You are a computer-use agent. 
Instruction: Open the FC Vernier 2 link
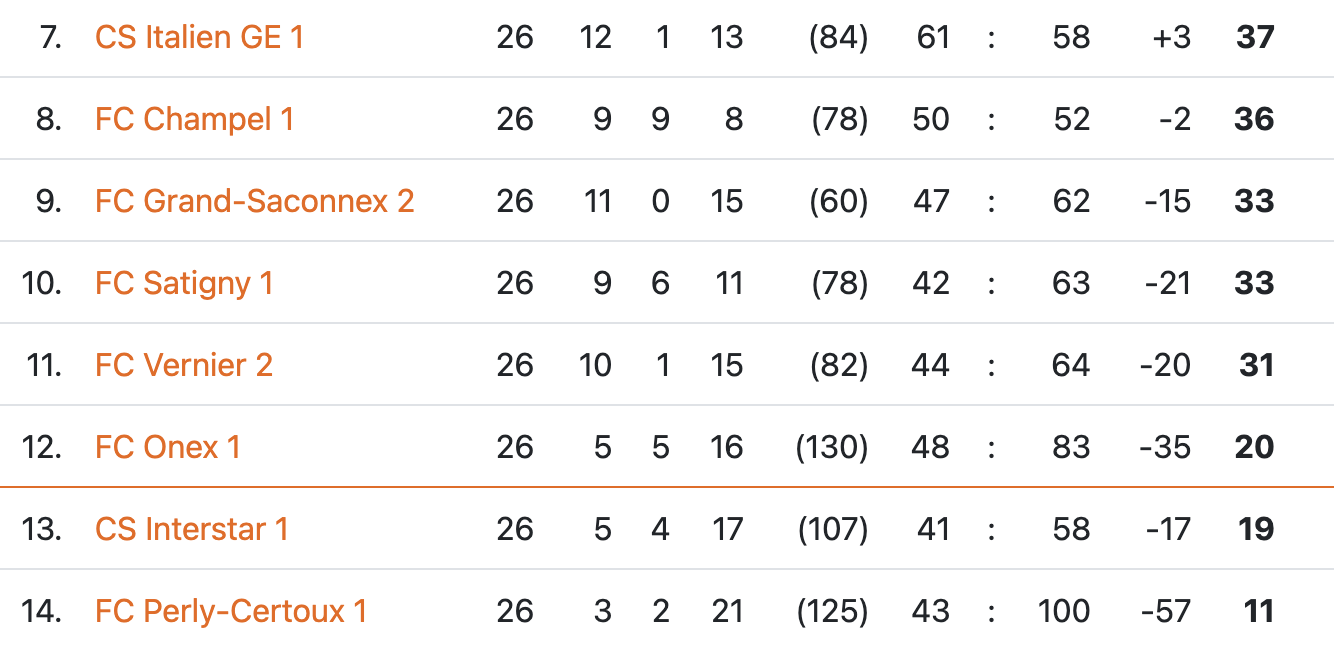point(184,365)
